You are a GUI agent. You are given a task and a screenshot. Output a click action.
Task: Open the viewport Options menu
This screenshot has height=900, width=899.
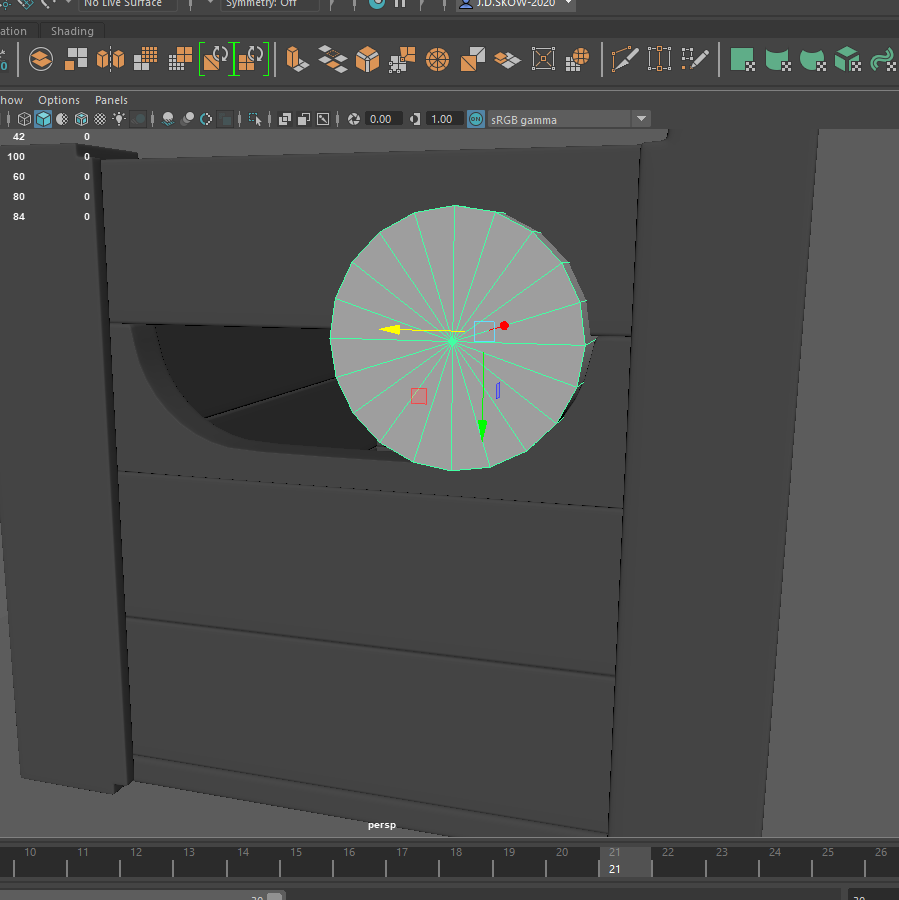point(59,100)
